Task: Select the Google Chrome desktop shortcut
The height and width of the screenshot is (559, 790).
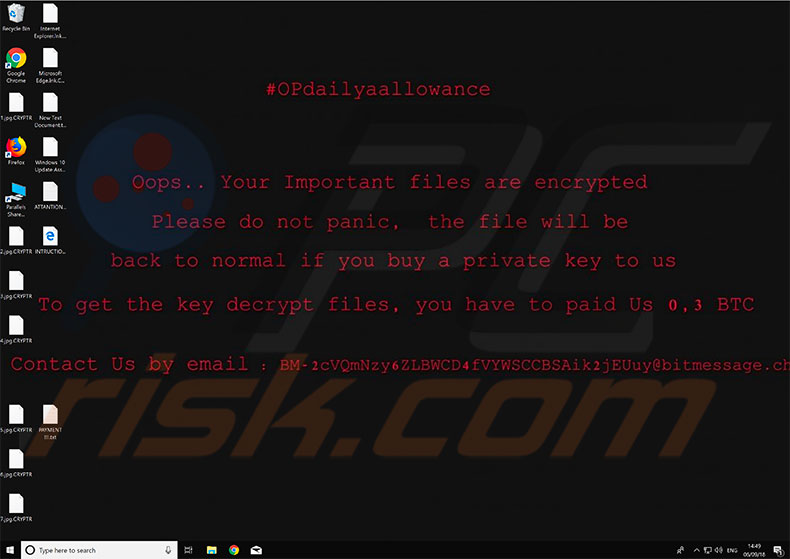Action: (16, 65)
